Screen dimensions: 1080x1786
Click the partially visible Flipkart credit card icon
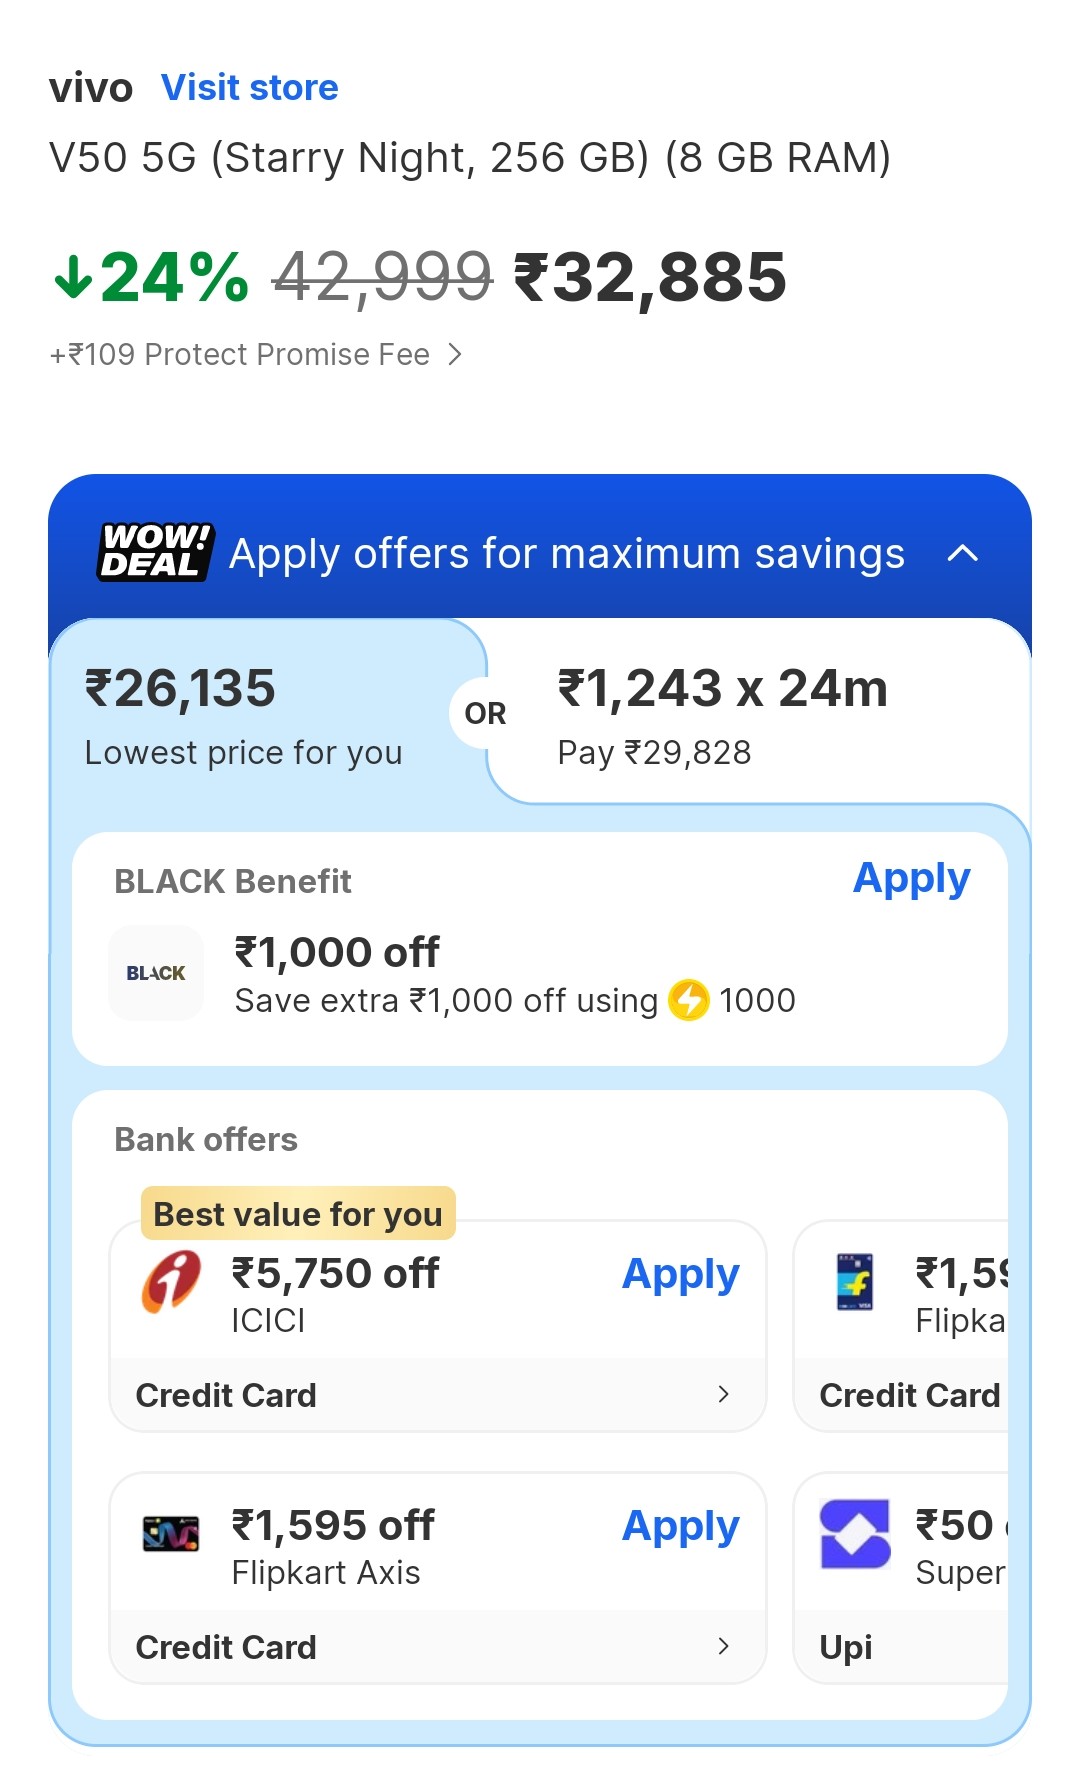coord(855,1281)
